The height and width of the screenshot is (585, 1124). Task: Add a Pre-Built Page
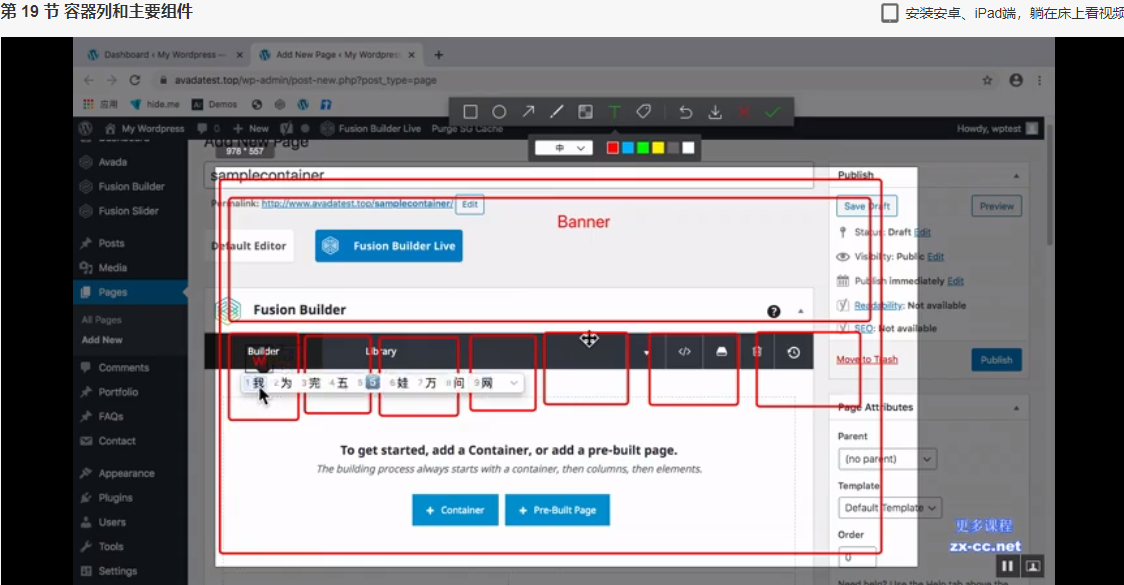[x=558, y=510]
